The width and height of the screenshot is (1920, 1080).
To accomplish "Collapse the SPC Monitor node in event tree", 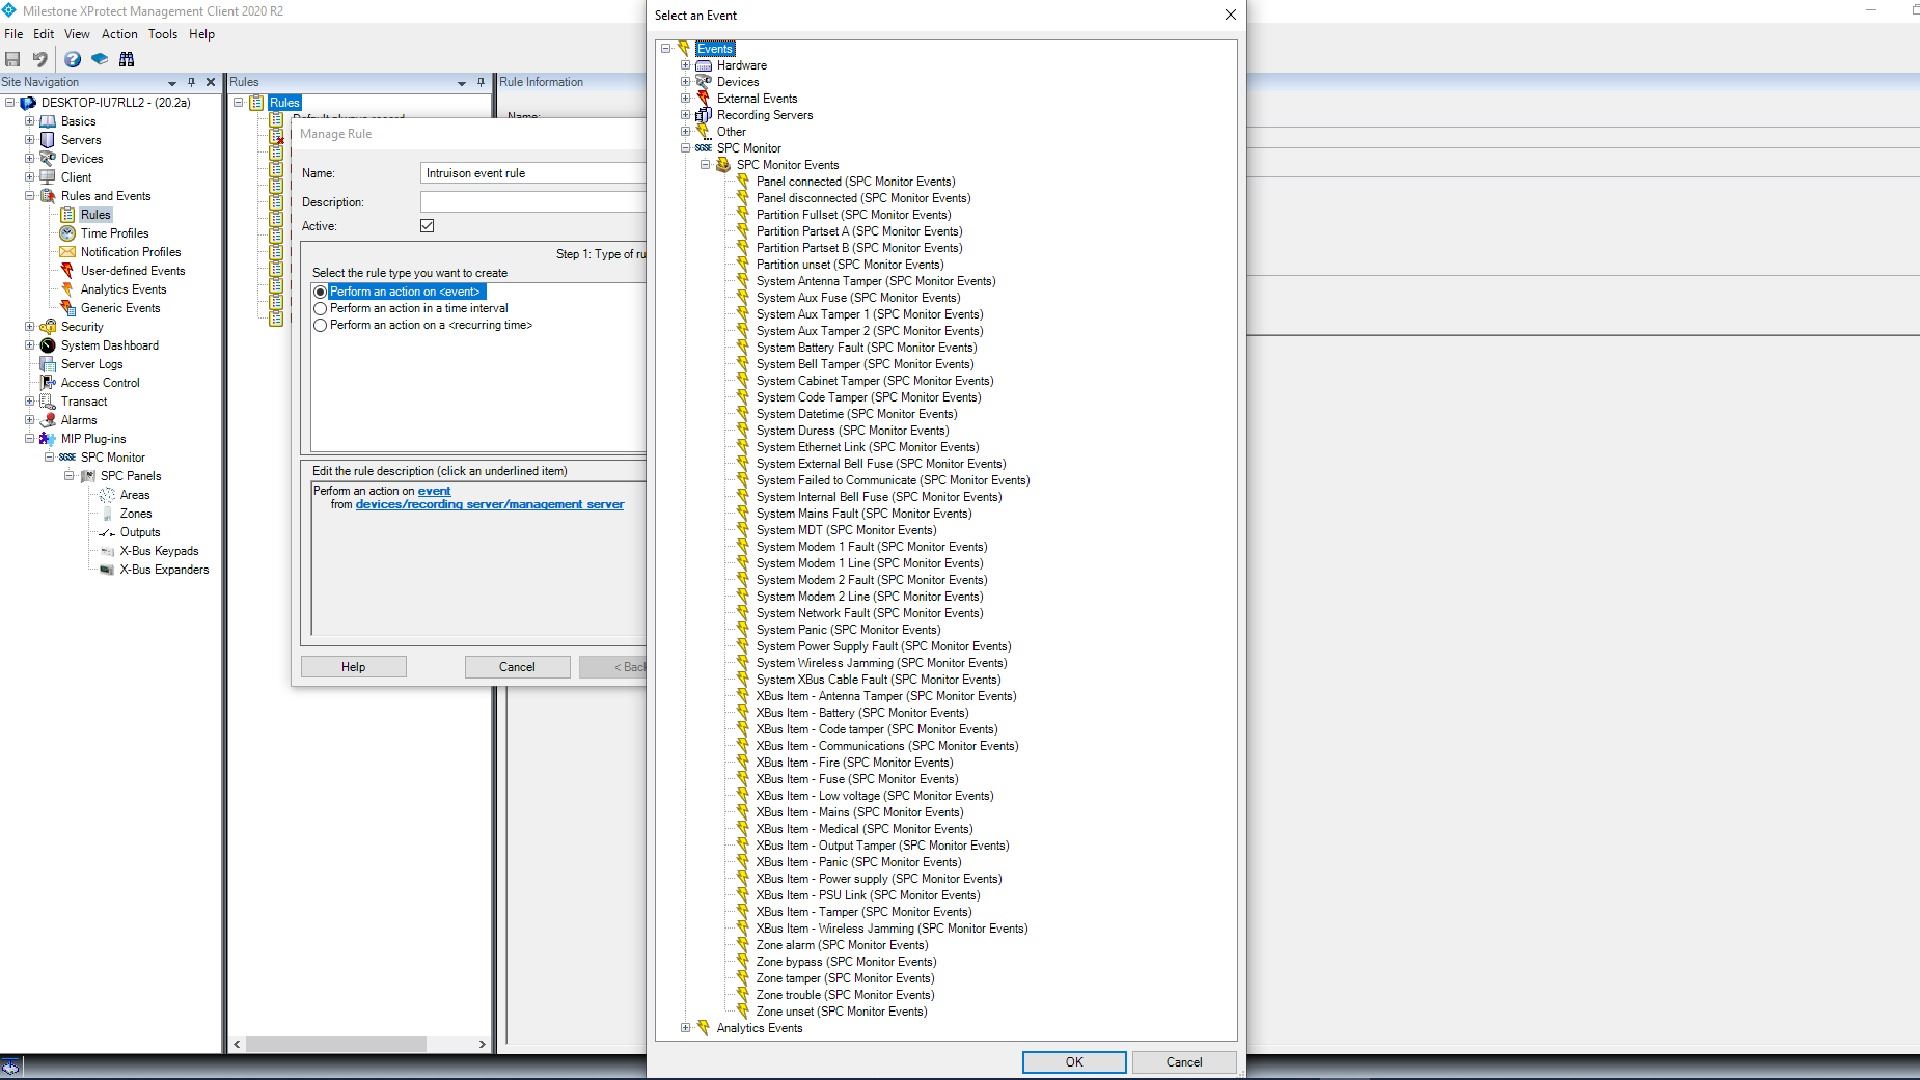I will pos(686,148).
